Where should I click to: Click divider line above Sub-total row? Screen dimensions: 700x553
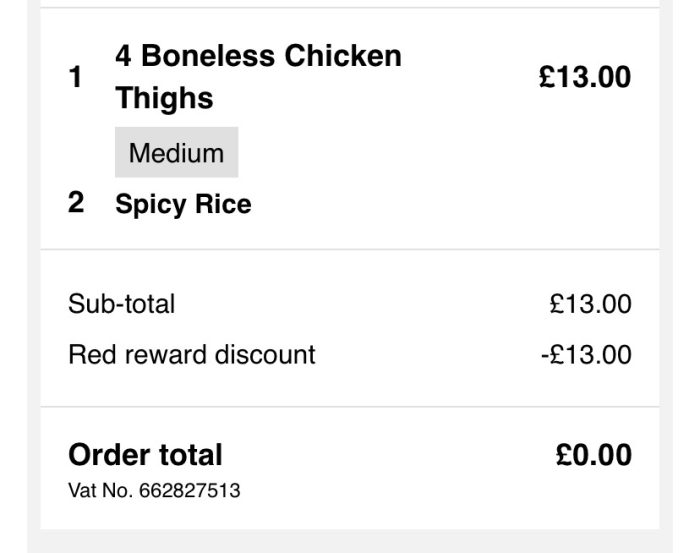(350, 249)
